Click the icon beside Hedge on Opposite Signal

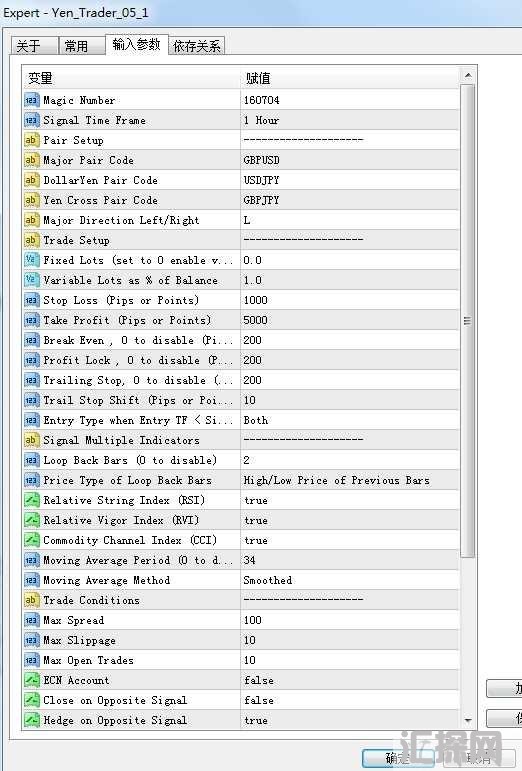31,720
